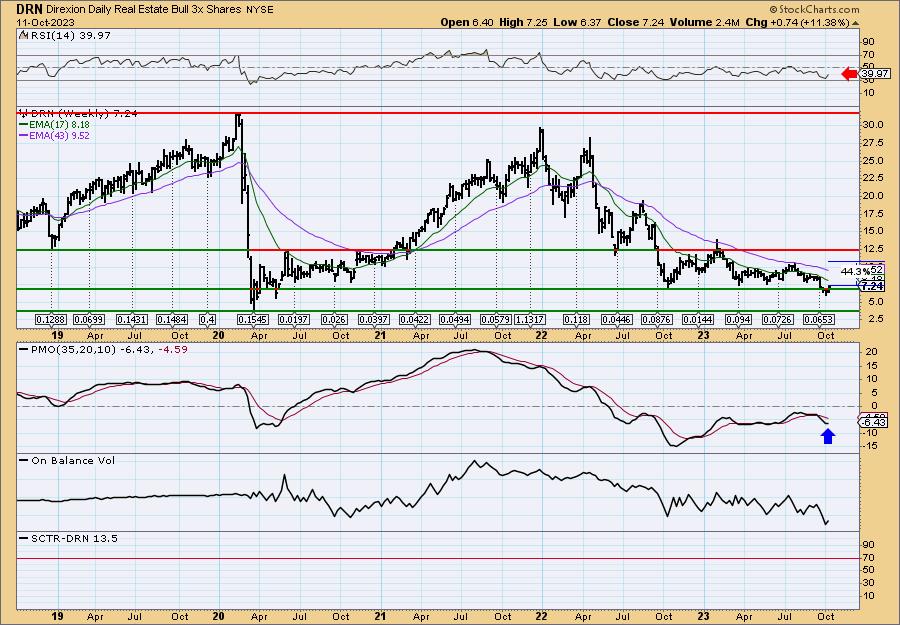Open the StockCharts.com watermark link
This screenshot has height=625, width=900.
coord(814,9)
